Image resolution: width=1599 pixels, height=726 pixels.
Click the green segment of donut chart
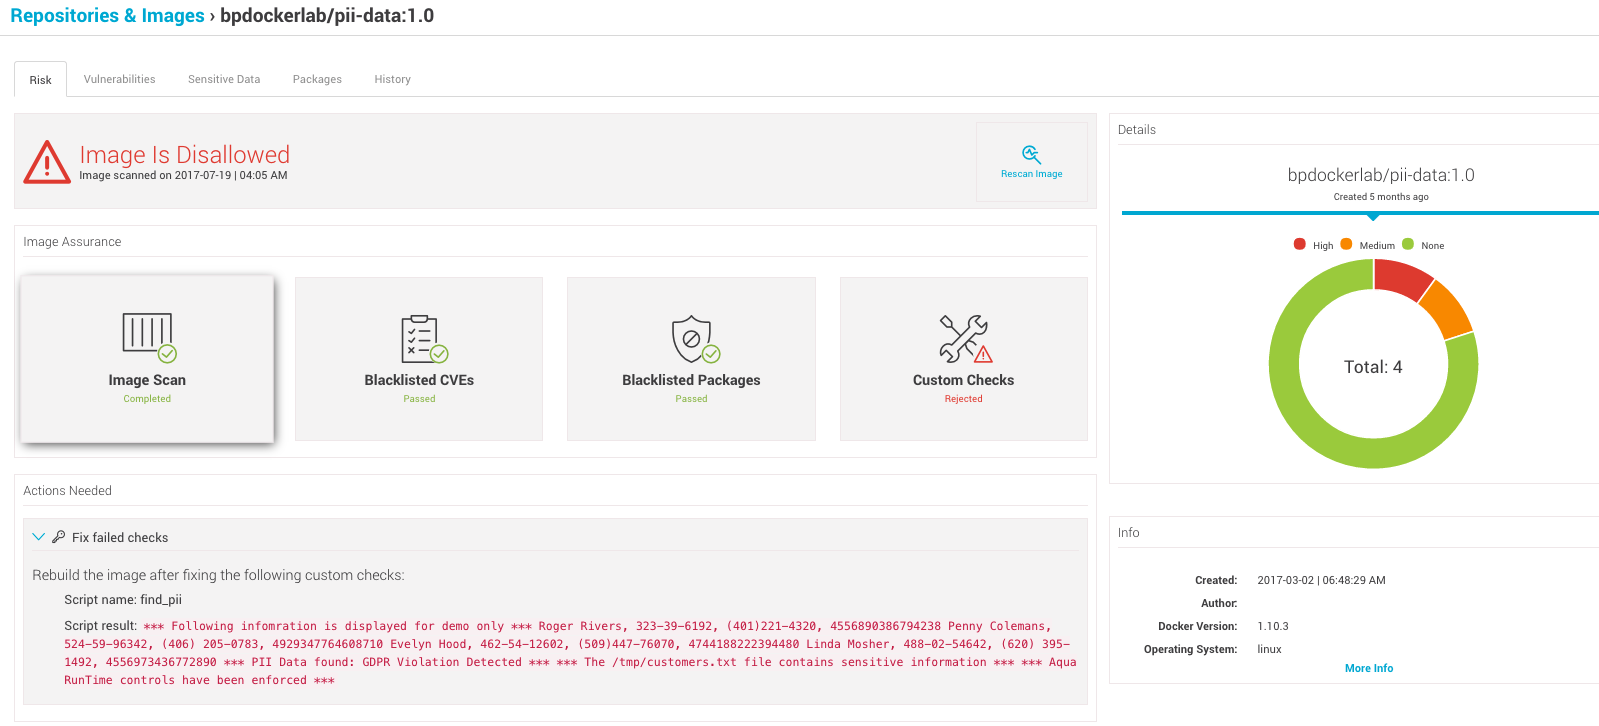pyautogui.click(x=1300, y=420)
